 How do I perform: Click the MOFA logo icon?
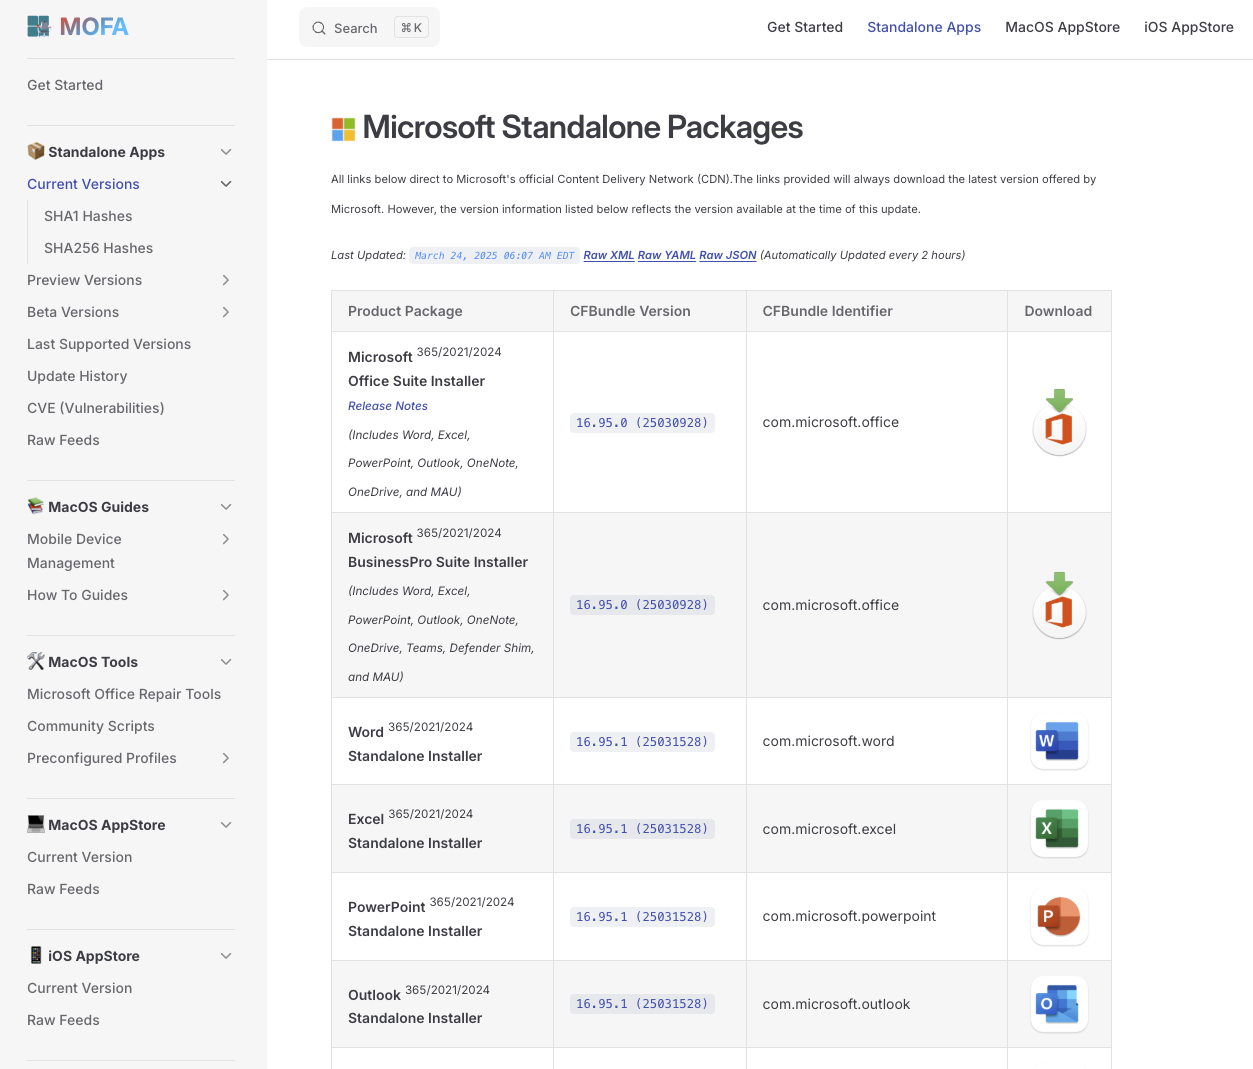click(39, 27)
